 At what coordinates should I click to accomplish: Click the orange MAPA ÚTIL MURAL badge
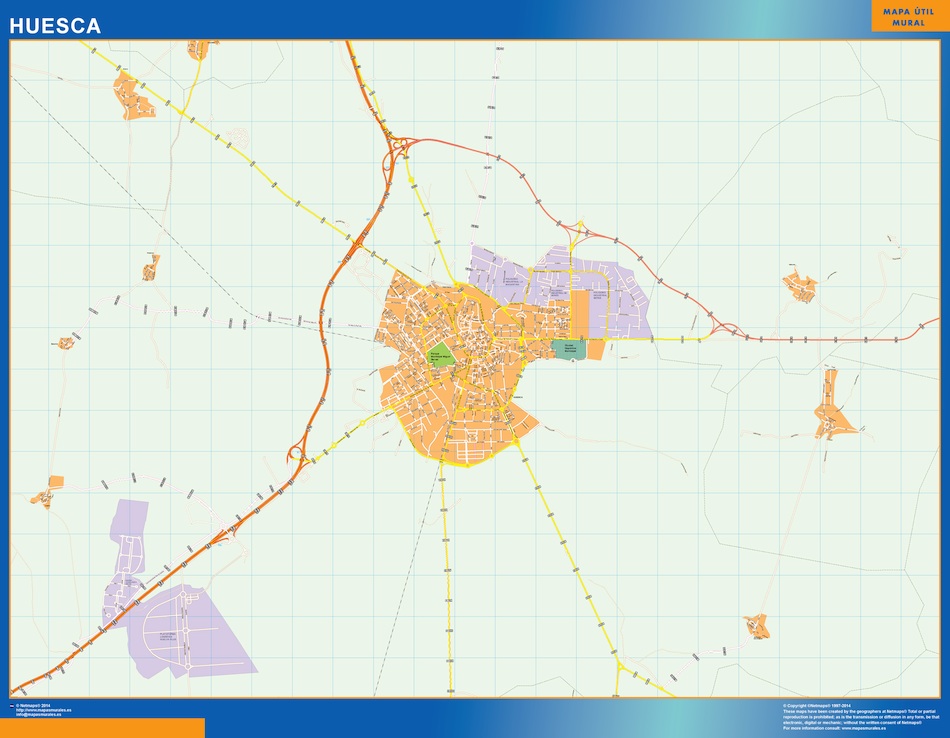pos(908,16)
